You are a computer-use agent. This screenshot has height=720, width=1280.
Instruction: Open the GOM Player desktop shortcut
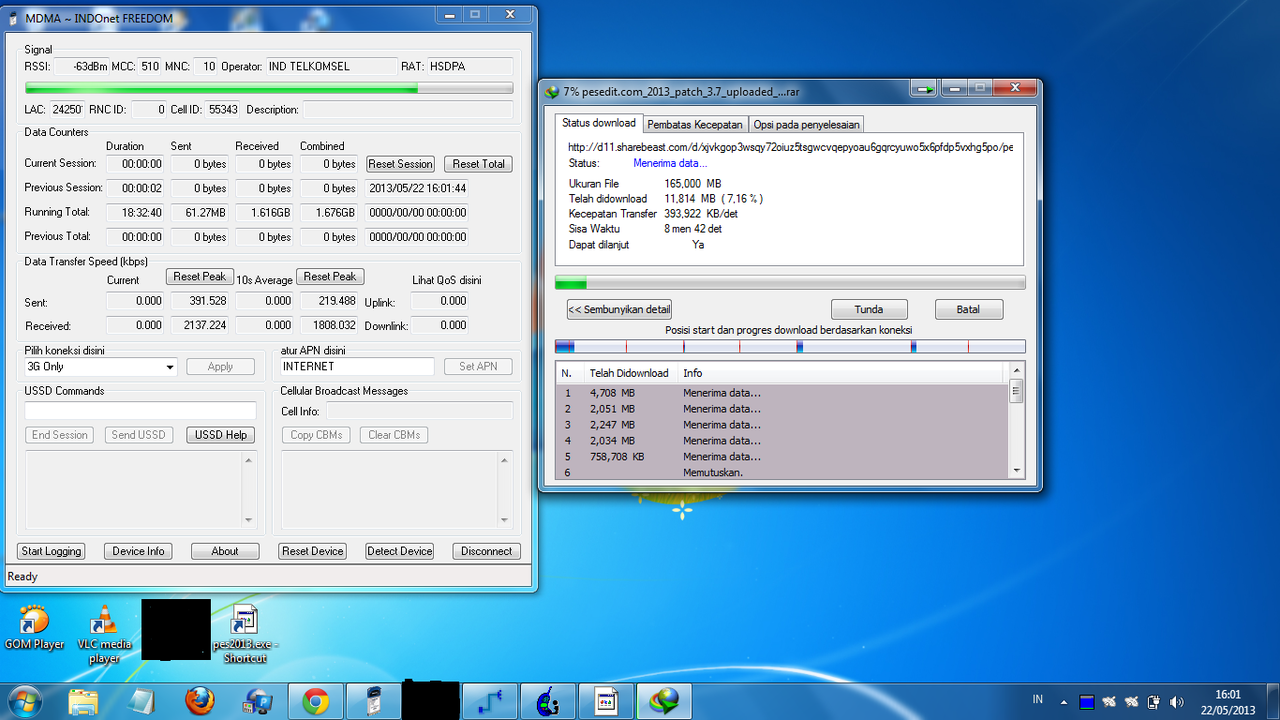pos(34,628)
